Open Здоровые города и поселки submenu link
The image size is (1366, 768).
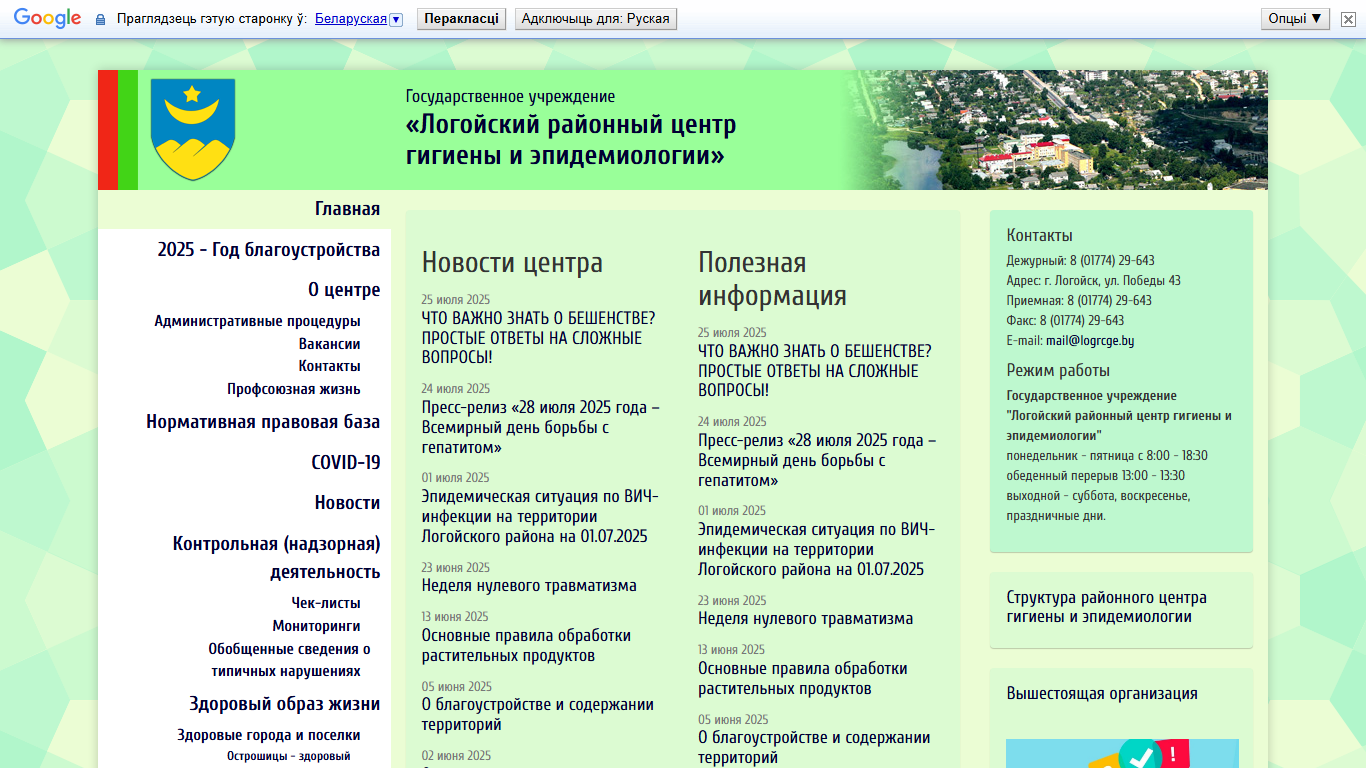tap(269, 735)
